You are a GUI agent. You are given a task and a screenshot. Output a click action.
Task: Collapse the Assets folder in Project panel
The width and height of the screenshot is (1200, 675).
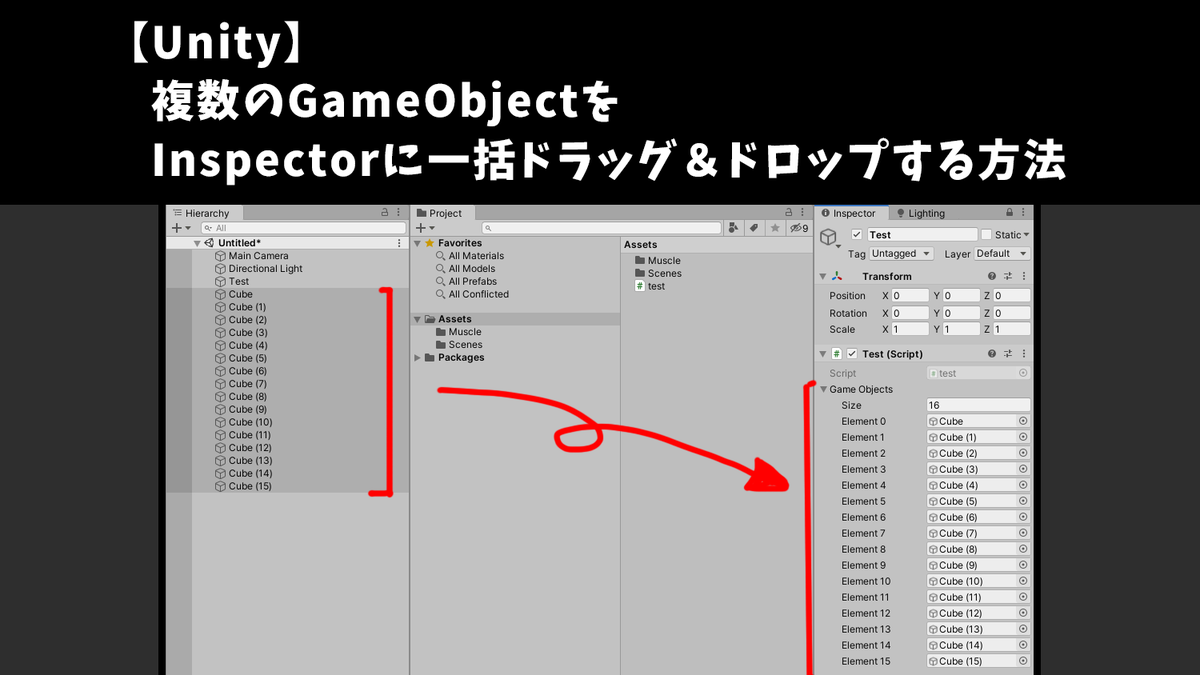tap(415, 318)
